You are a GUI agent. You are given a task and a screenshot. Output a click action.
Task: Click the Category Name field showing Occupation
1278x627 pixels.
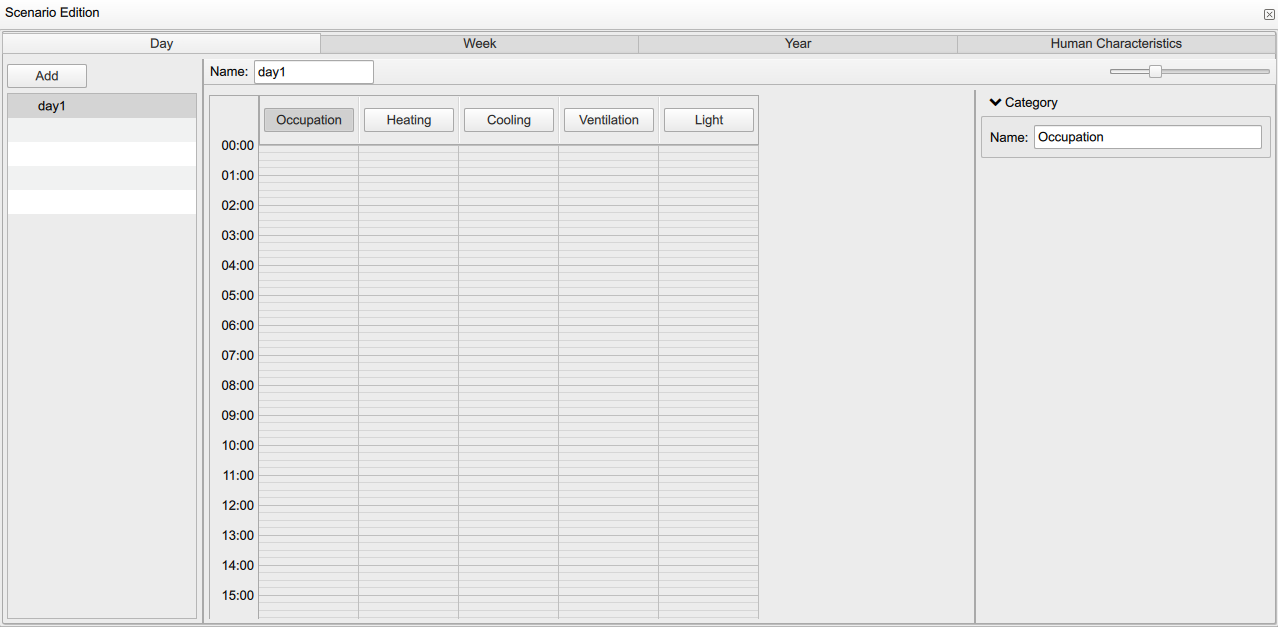(1146, 136)
